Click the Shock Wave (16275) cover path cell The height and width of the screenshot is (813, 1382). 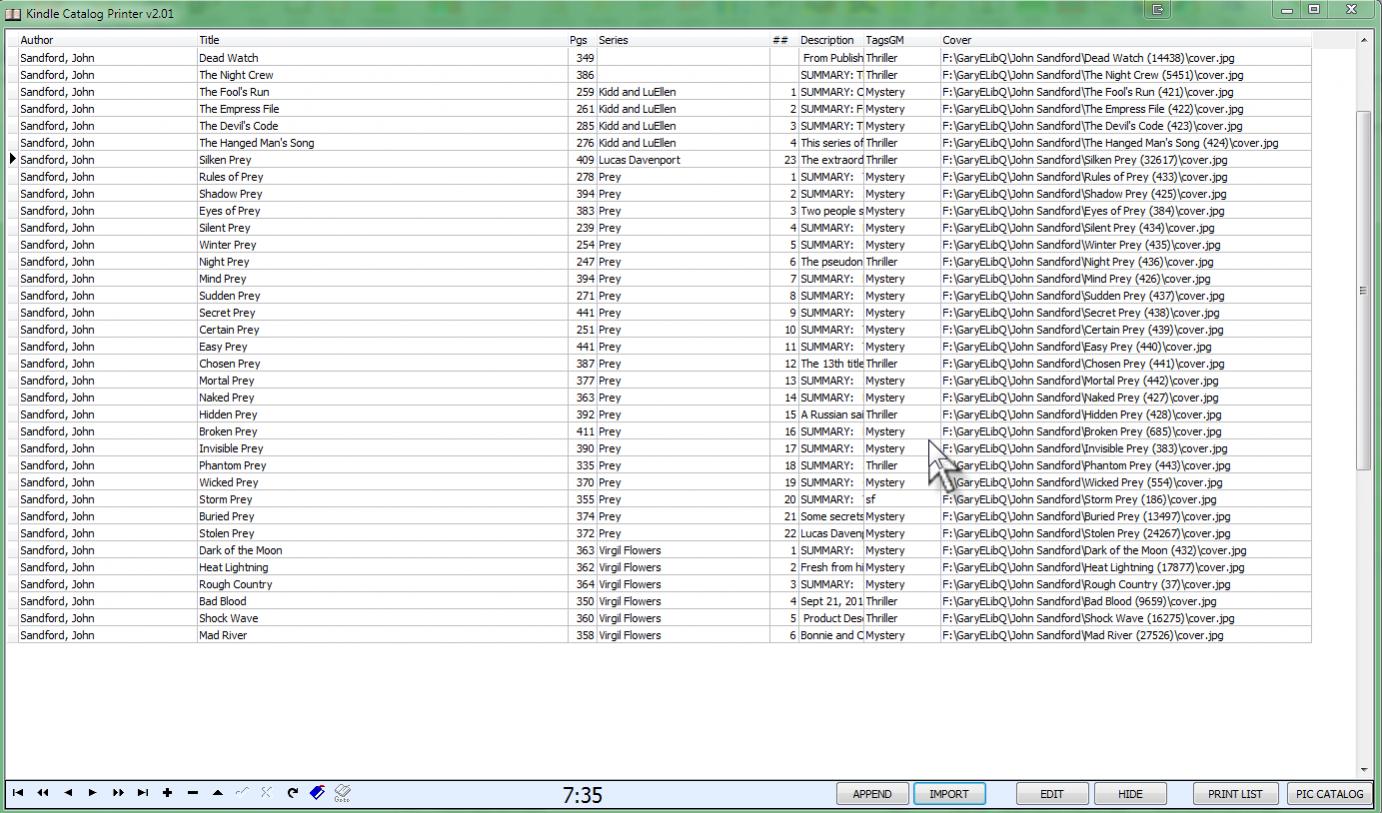coord(1125,619)
